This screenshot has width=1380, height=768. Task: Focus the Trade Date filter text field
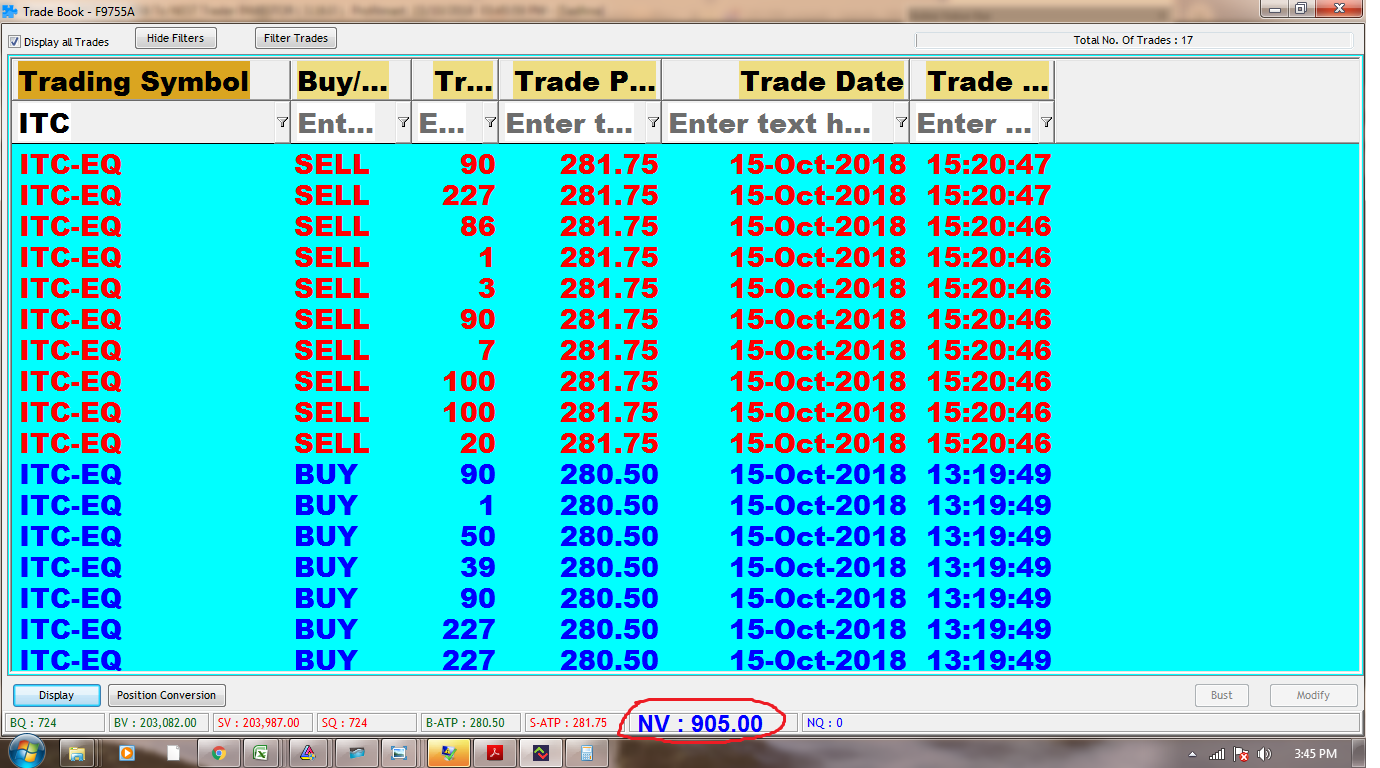(x=779, y=122)
